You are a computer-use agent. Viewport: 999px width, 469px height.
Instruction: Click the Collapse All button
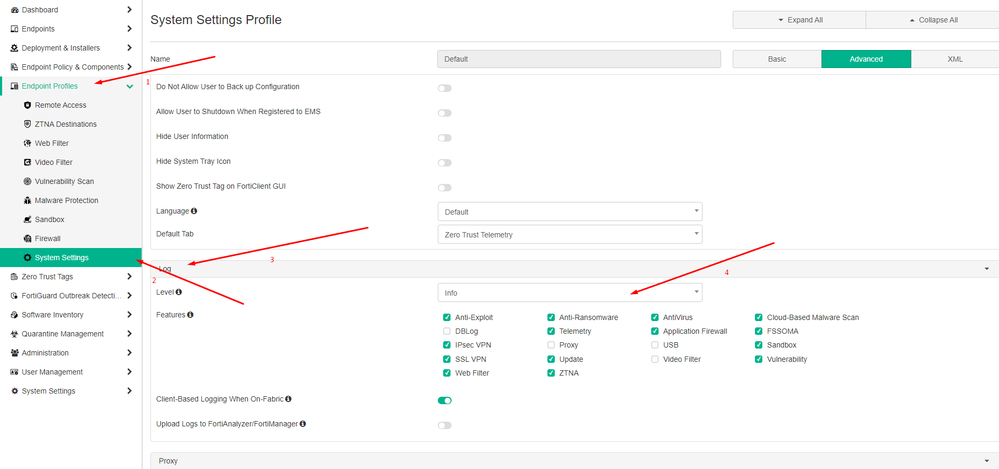(932, 20)
